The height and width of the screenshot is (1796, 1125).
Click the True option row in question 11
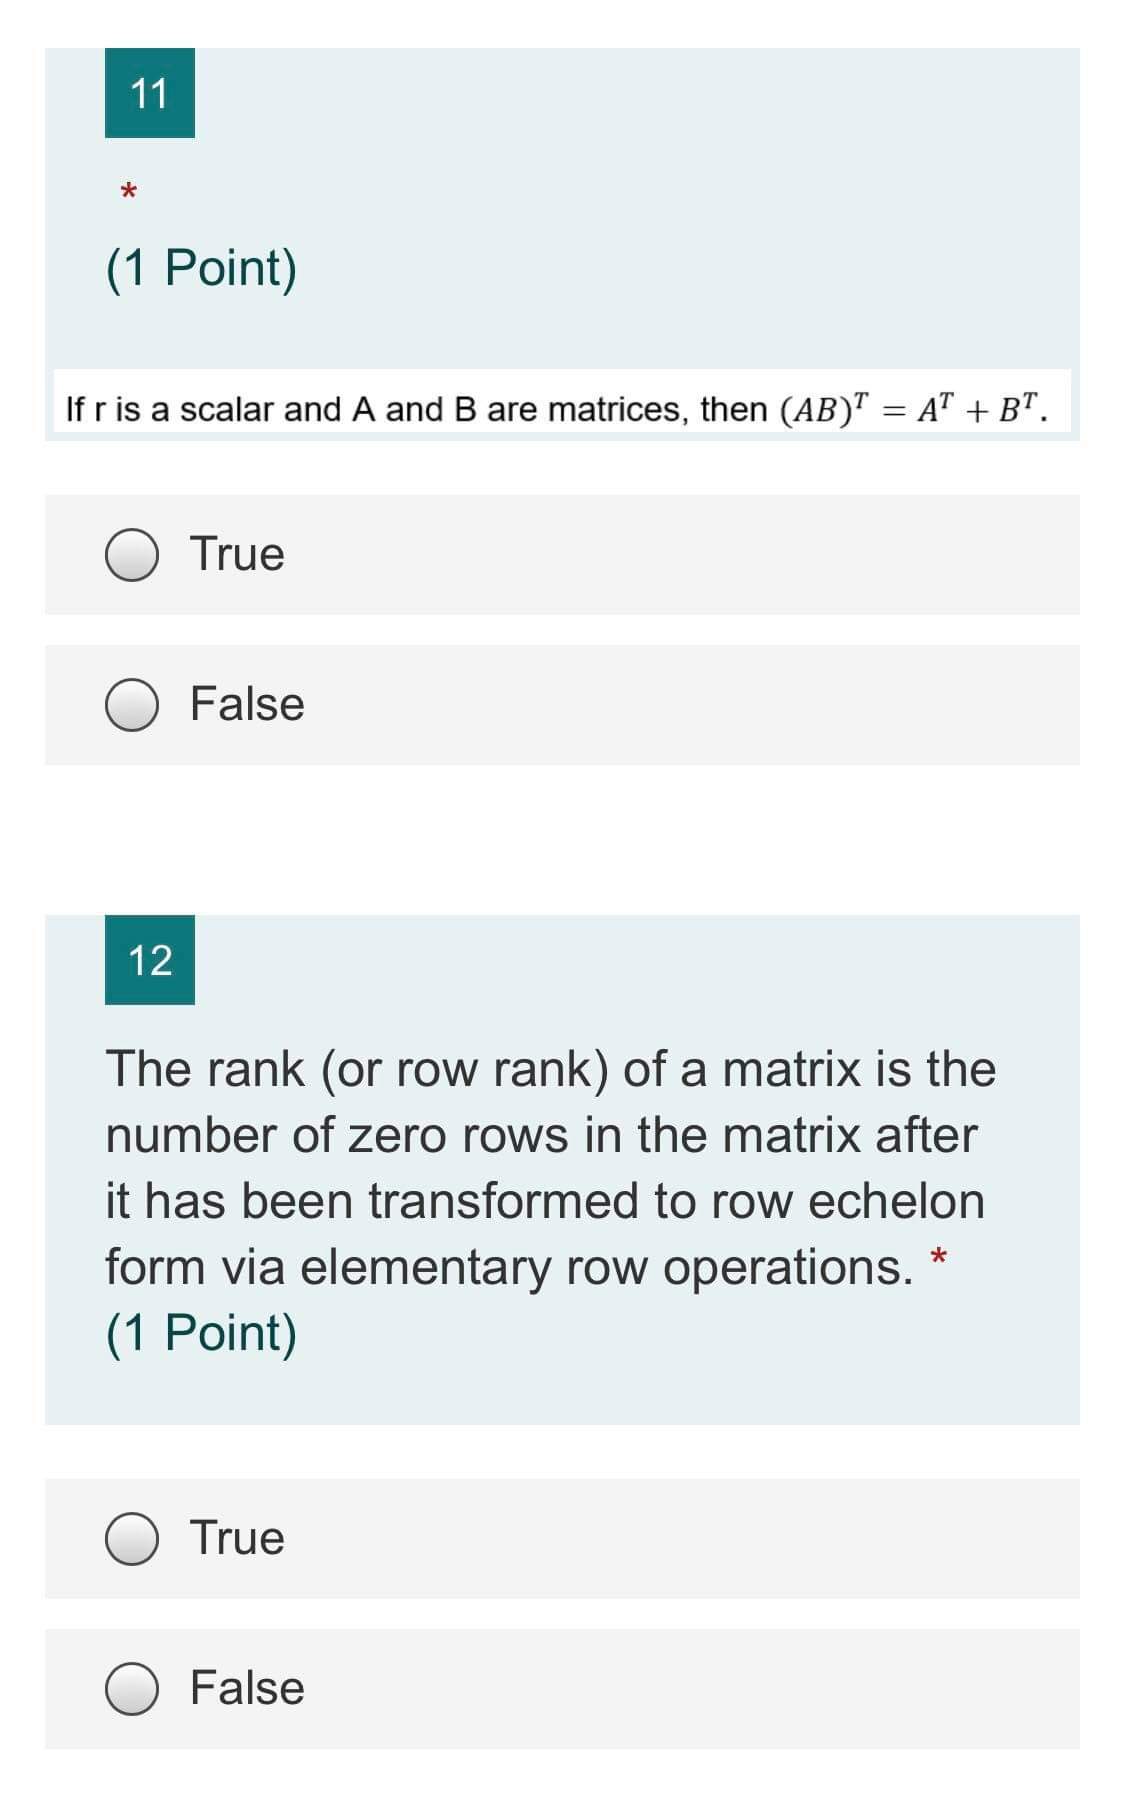(560, 553)
